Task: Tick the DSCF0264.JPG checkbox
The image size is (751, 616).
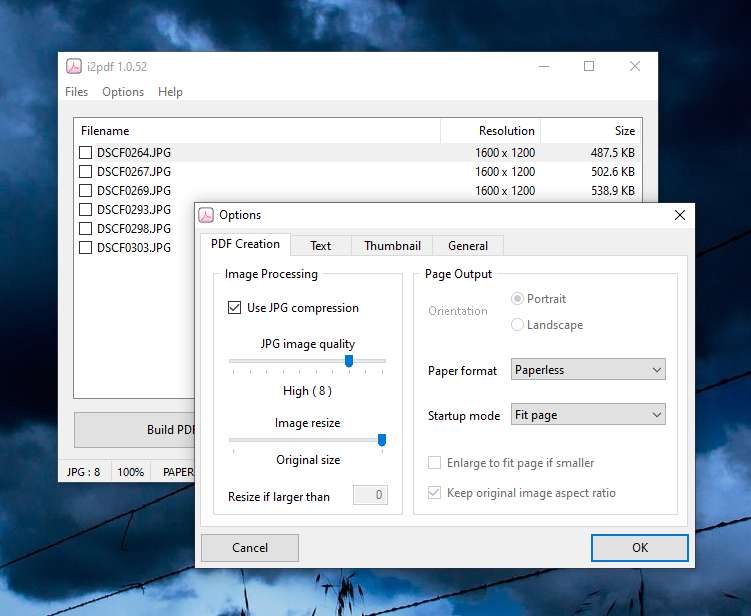Action: [85, 152]
